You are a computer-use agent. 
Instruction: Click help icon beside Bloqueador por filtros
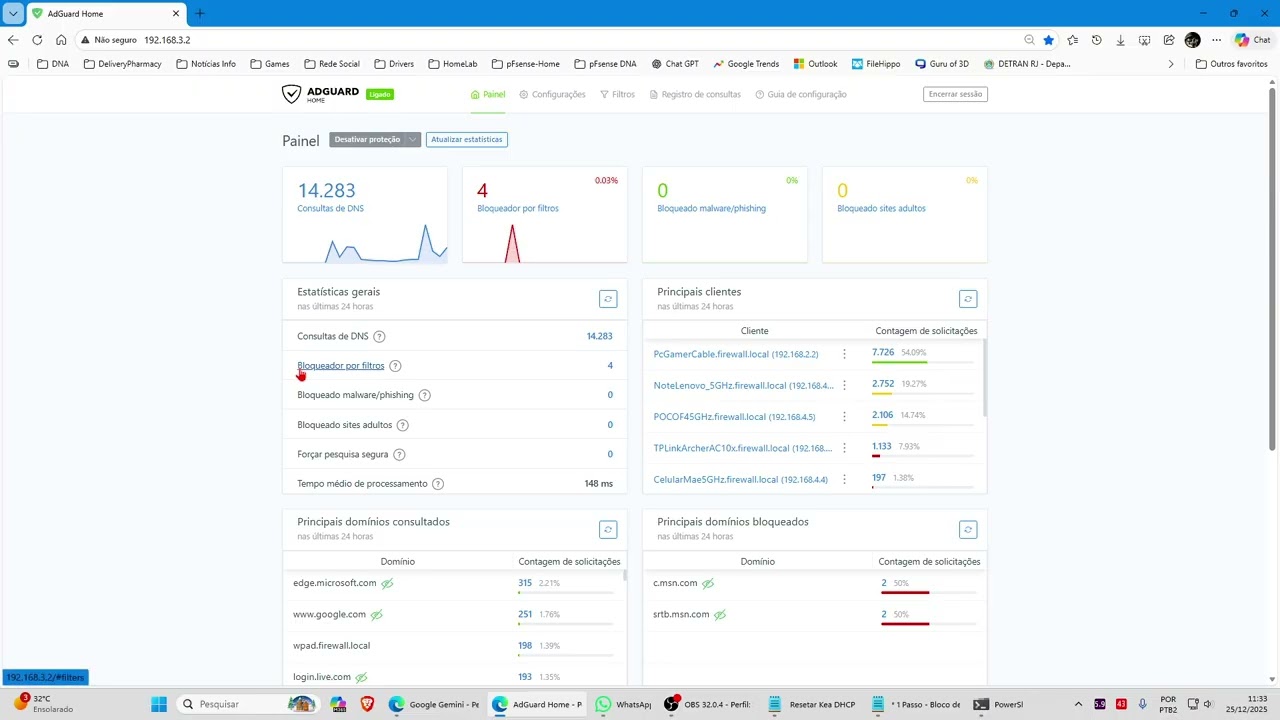(x=395, y=366)
